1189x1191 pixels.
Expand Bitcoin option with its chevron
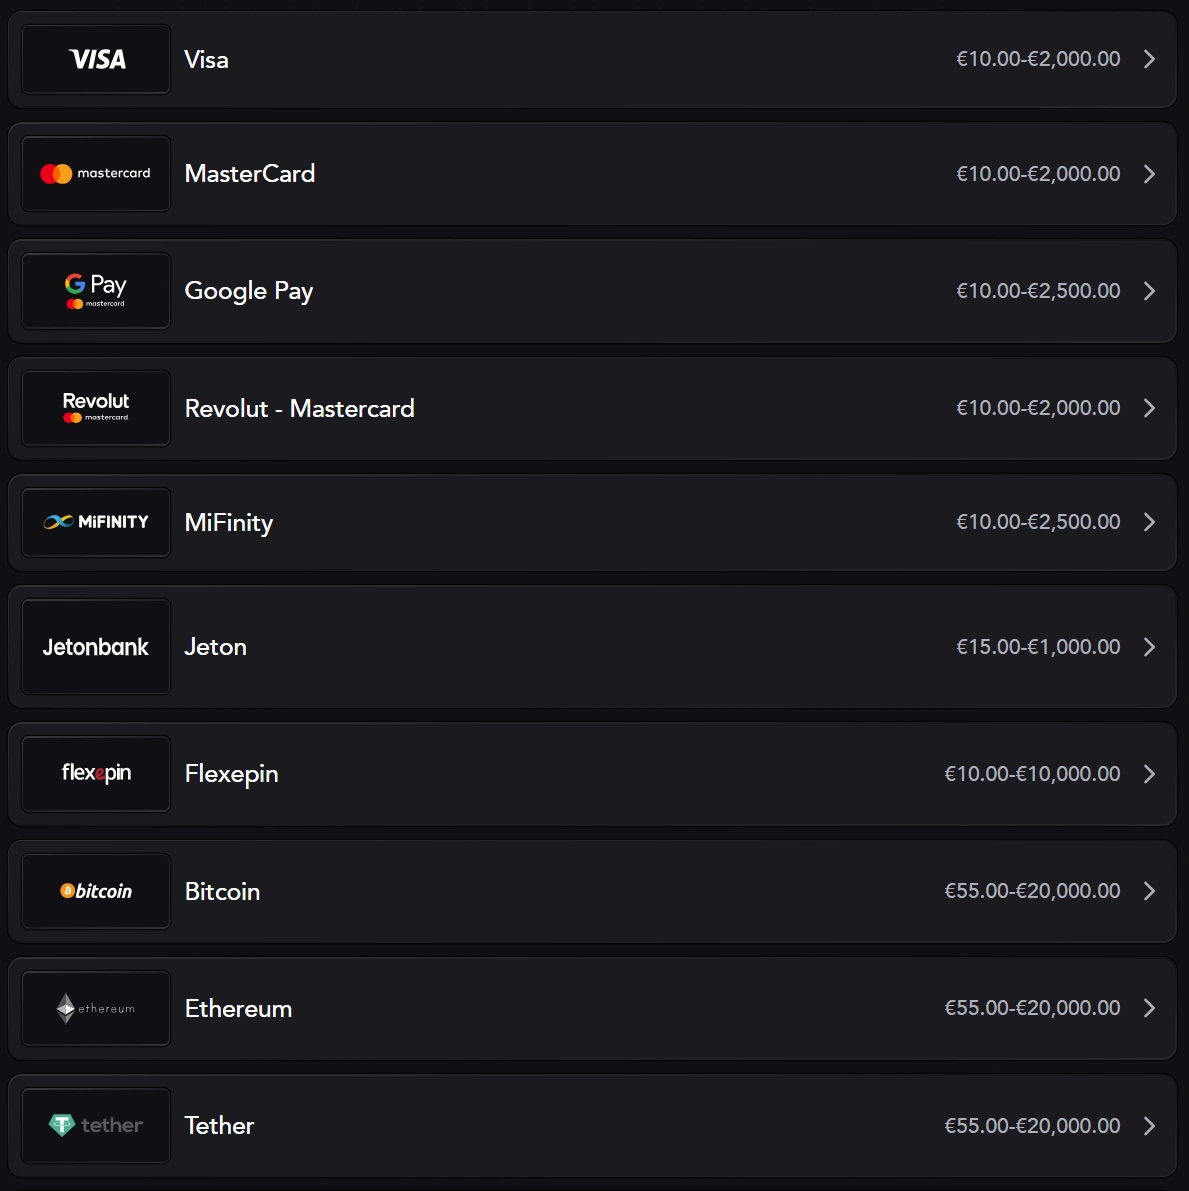point(1149,891)
